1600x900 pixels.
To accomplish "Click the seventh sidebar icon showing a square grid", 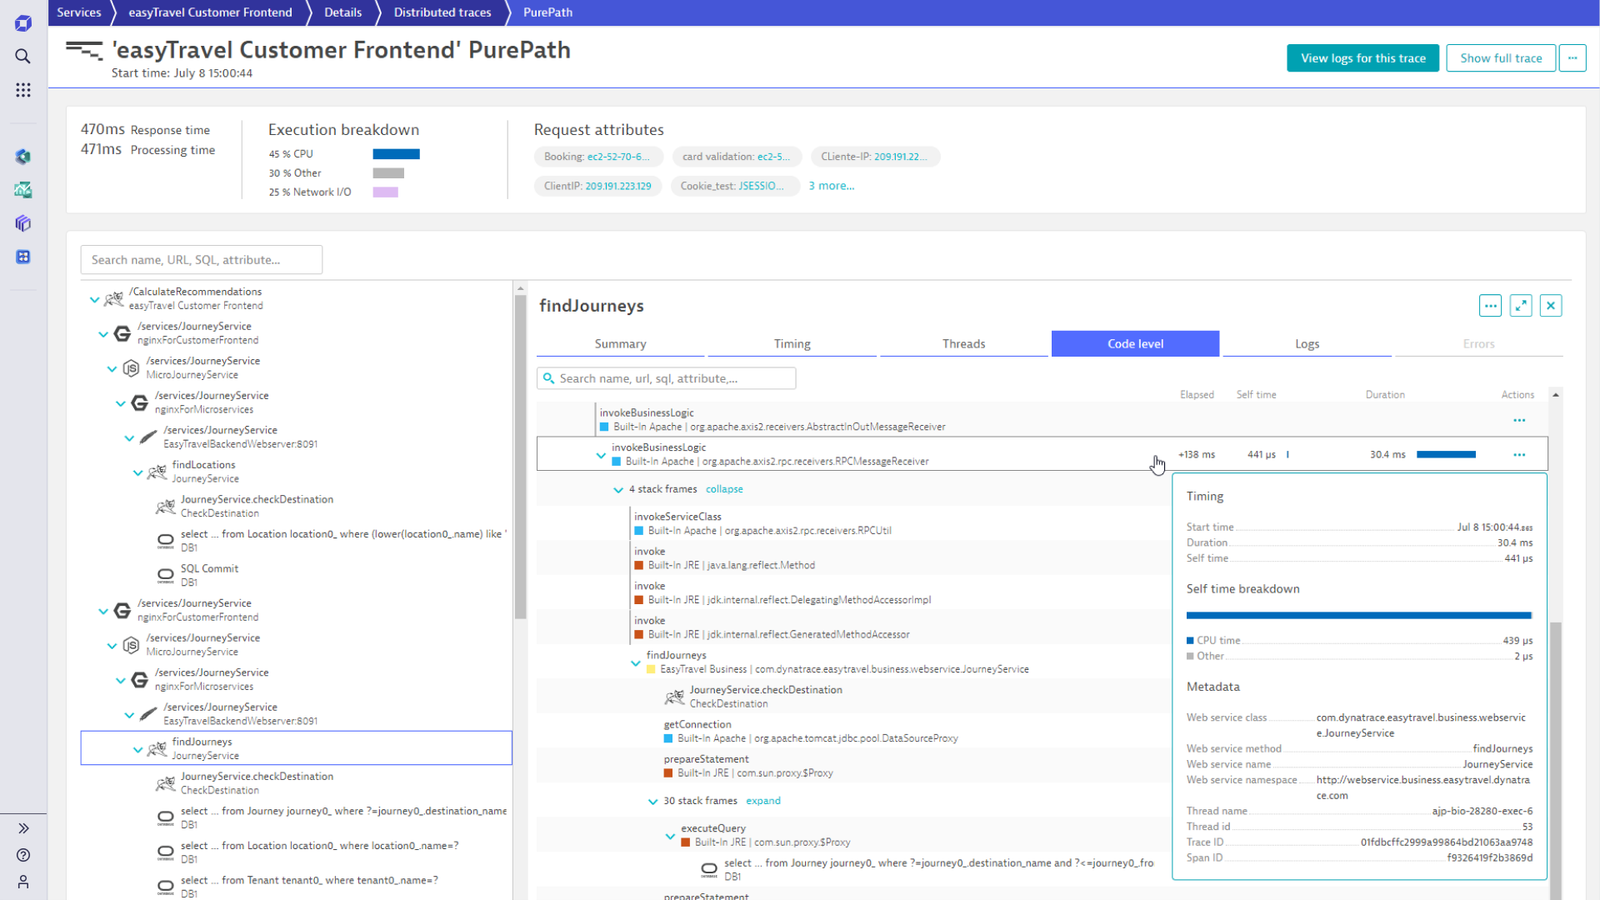I will pos(23,257).
